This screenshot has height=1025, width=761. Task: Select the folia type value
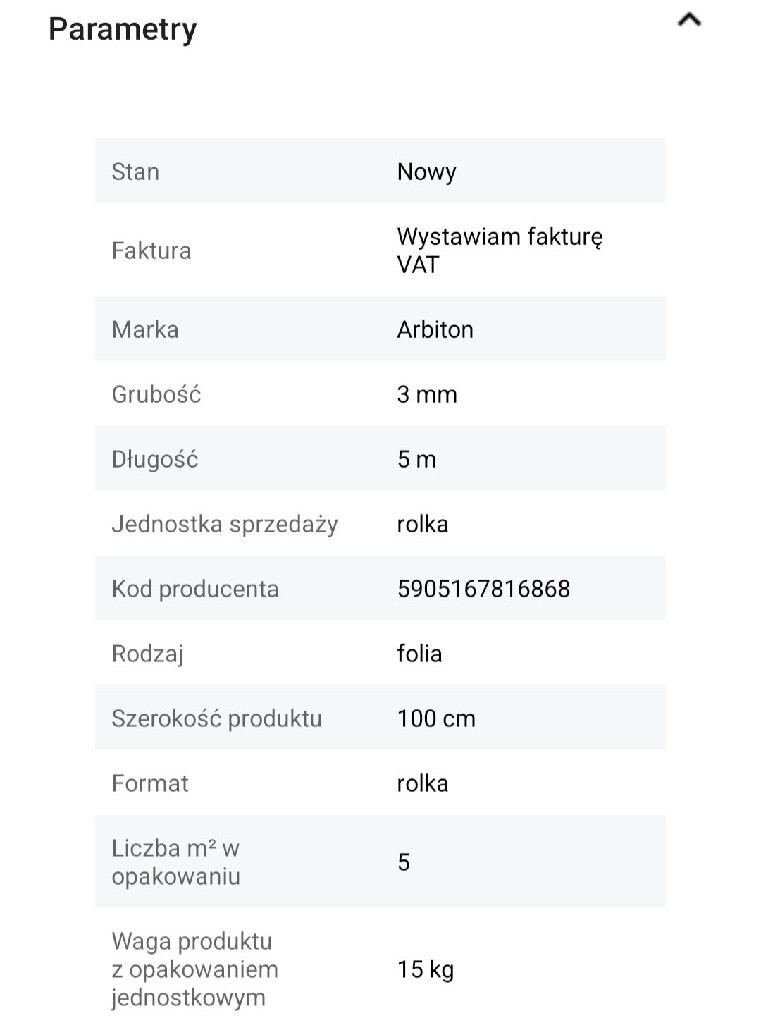pos(419,654)
